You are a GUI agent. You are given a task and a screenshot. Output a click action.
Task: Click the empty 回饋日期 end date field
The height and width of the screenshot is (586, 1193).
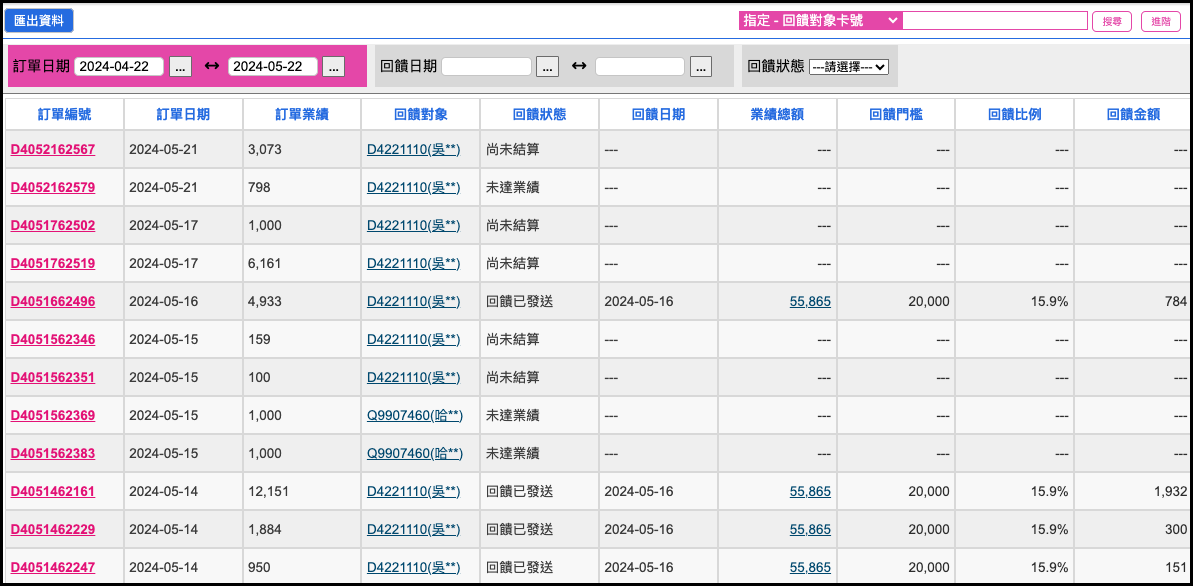click(640, 66)
